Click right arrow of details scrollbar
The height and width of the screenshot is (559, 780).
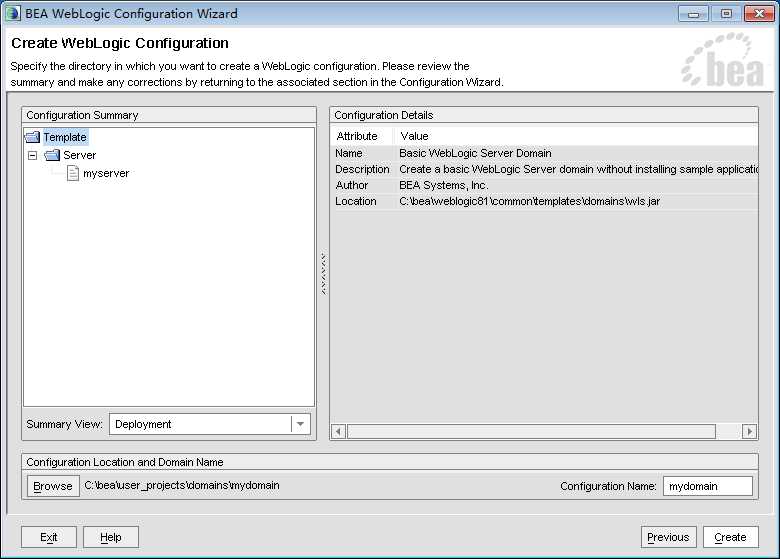(x=749, y=431)
